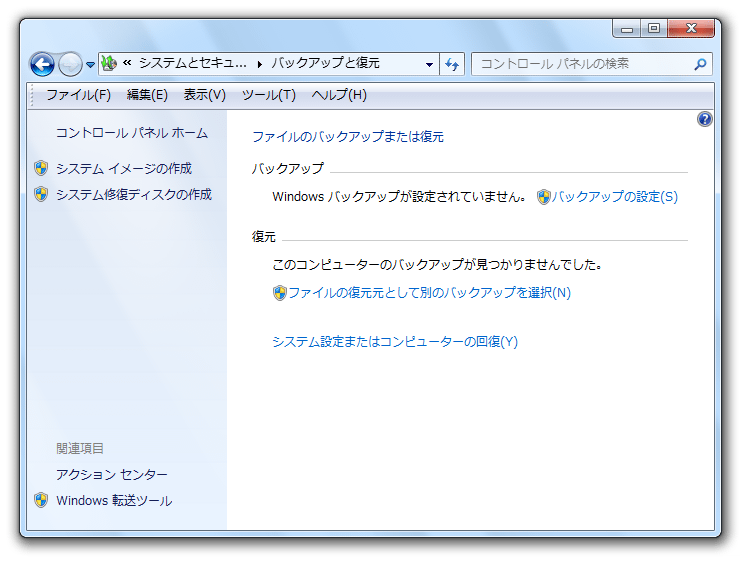Viewport: 745px width, 562px height.
Task: Click the refresh button beside address bar
Action: tap(452, 64)
